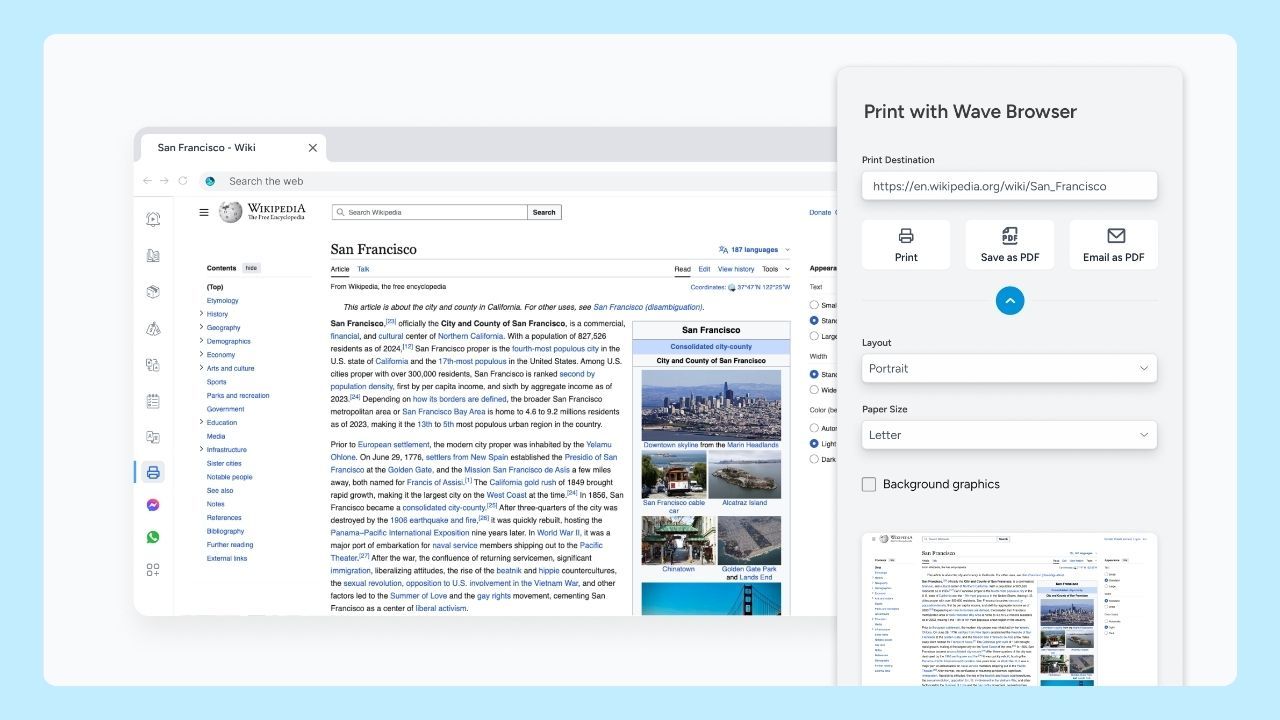Click the Print Destination URL field
The image size is (1280, 720).
point(1009,186)
